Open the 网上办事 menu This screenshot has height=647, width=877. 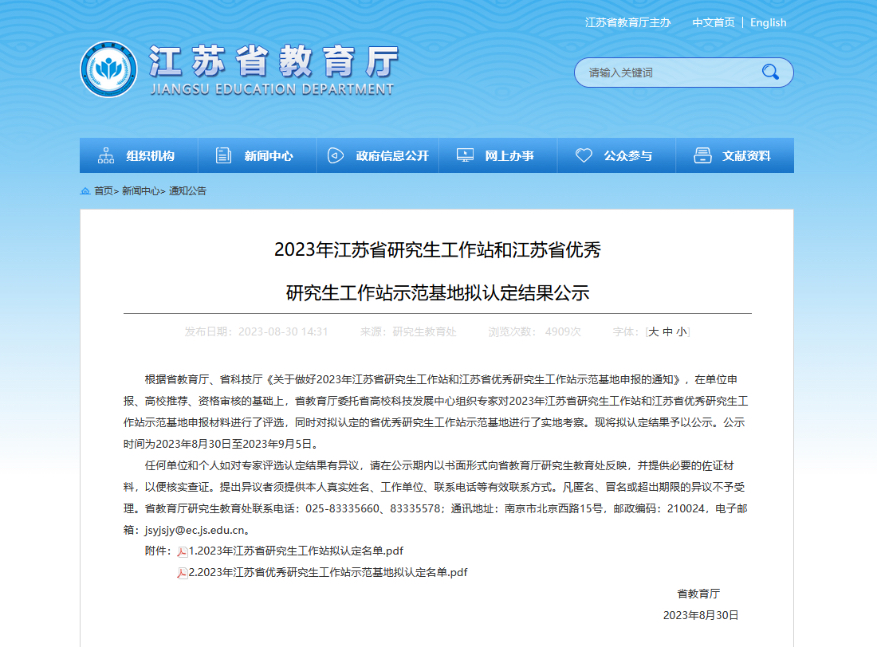click(498, 155)
